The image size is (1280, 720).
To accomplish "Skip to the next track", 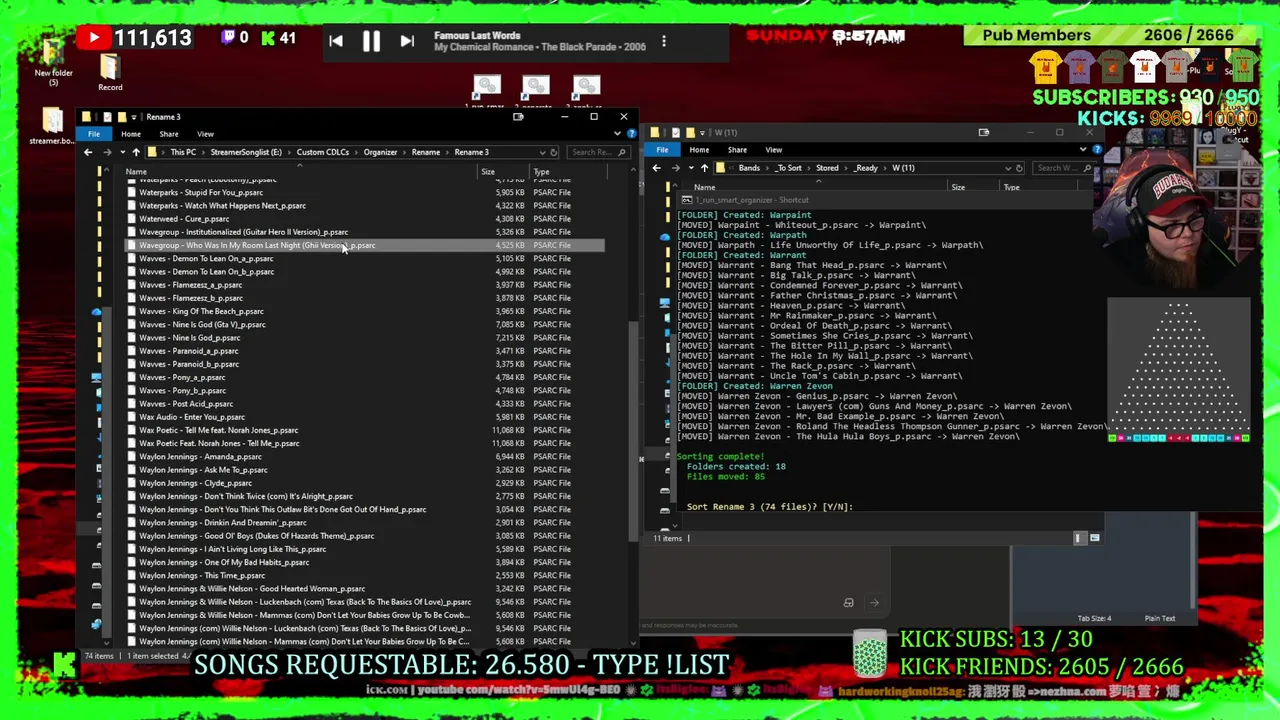I will coord(406,41).
